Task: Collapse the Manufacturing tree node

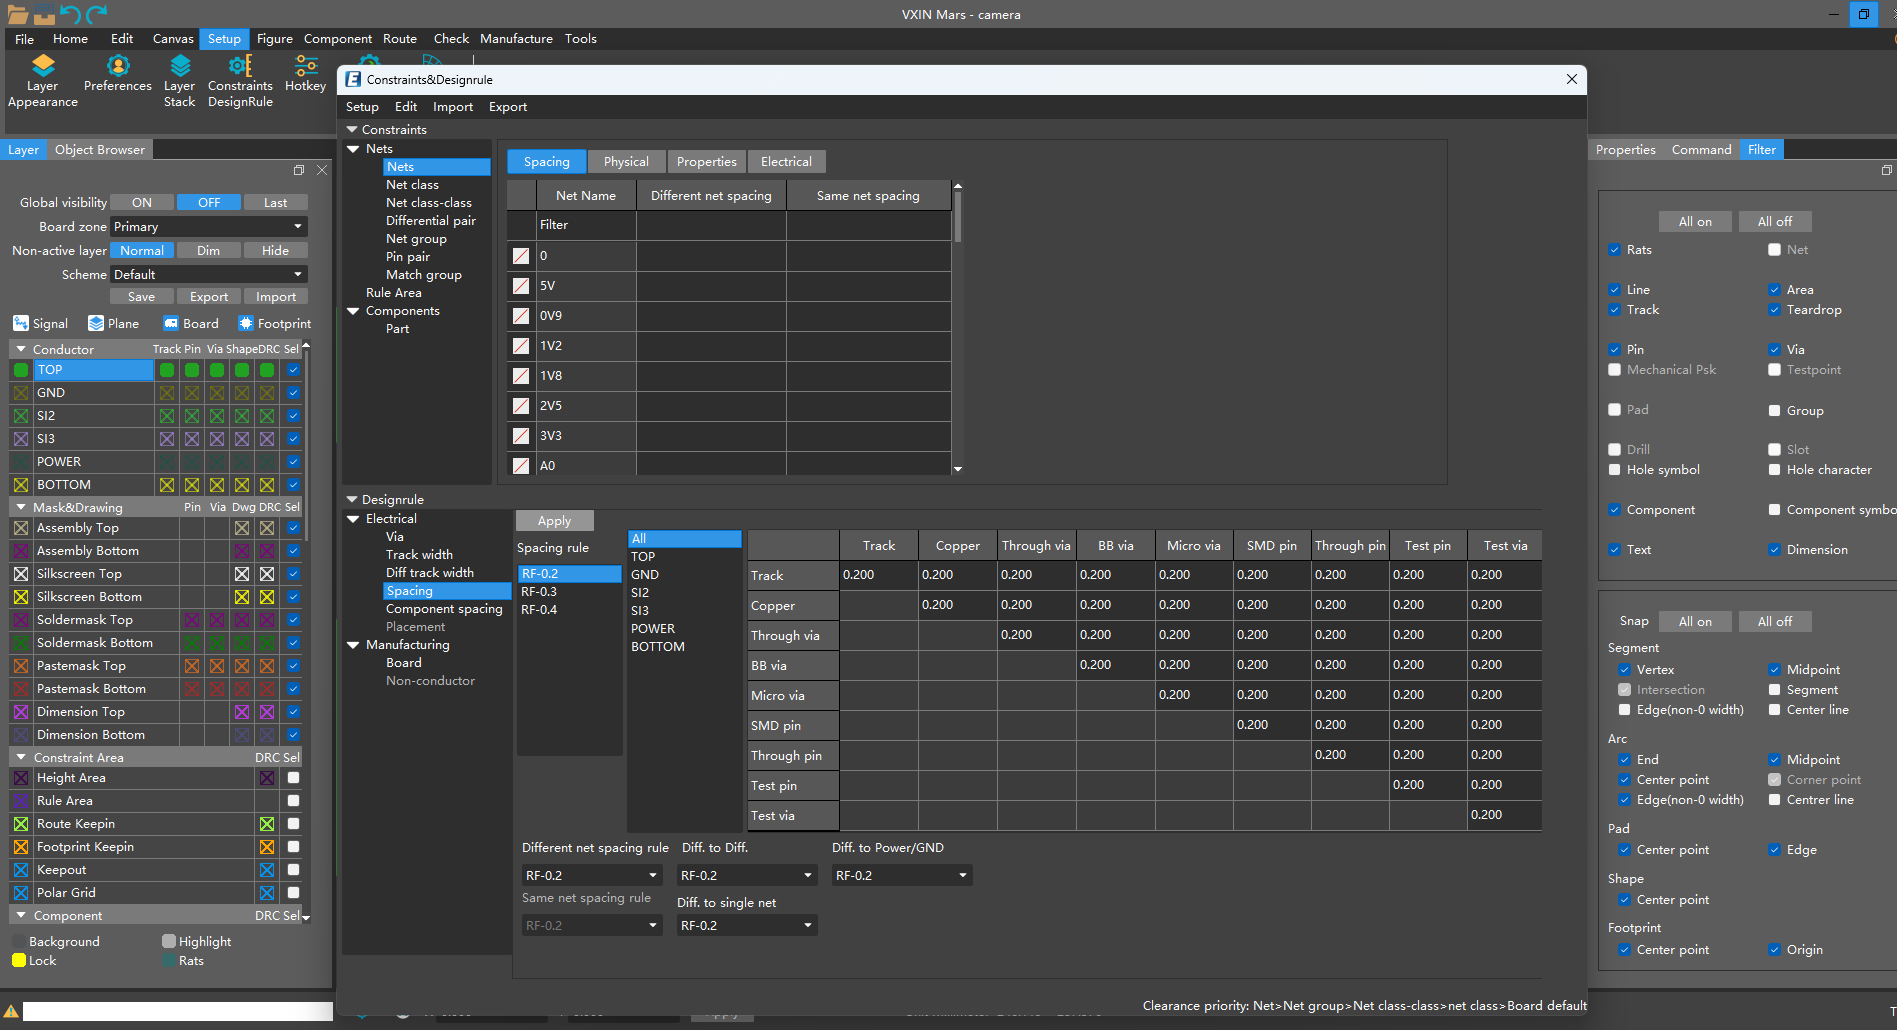Action: [x=353, y=645]
